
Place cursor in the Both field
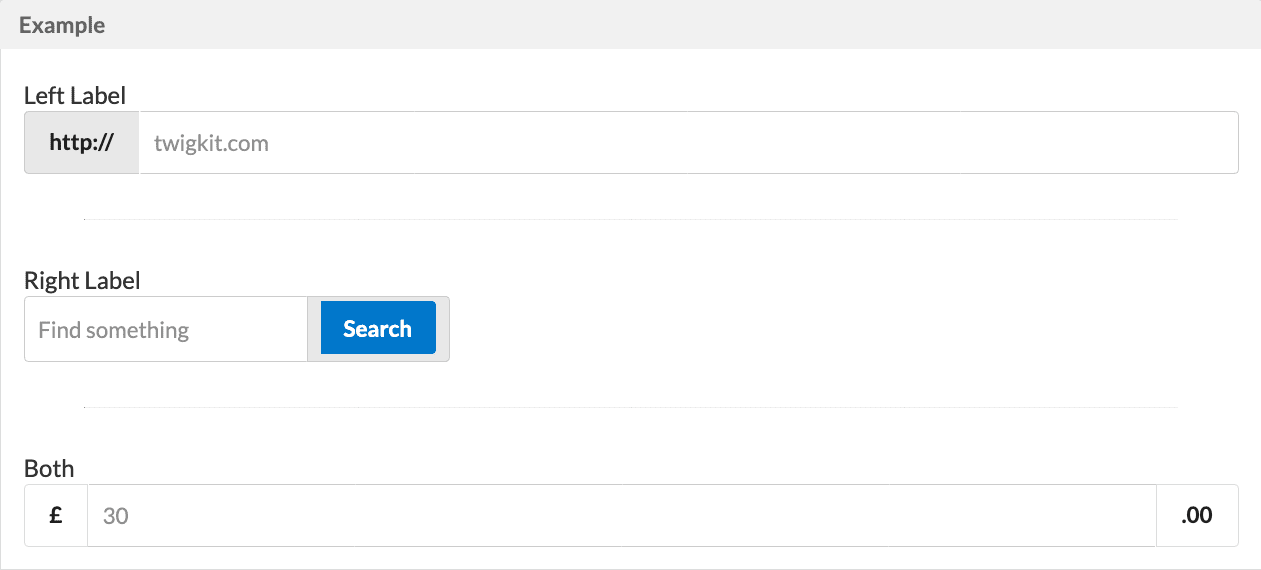pyautogui.click(x=622, y=516)
